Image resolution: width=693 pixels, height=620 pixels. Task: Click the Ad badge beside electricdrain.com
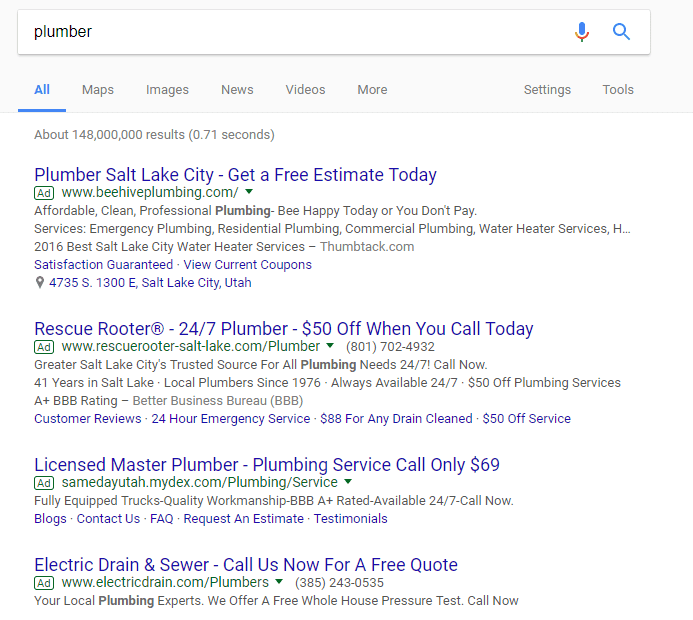[44, 582]
